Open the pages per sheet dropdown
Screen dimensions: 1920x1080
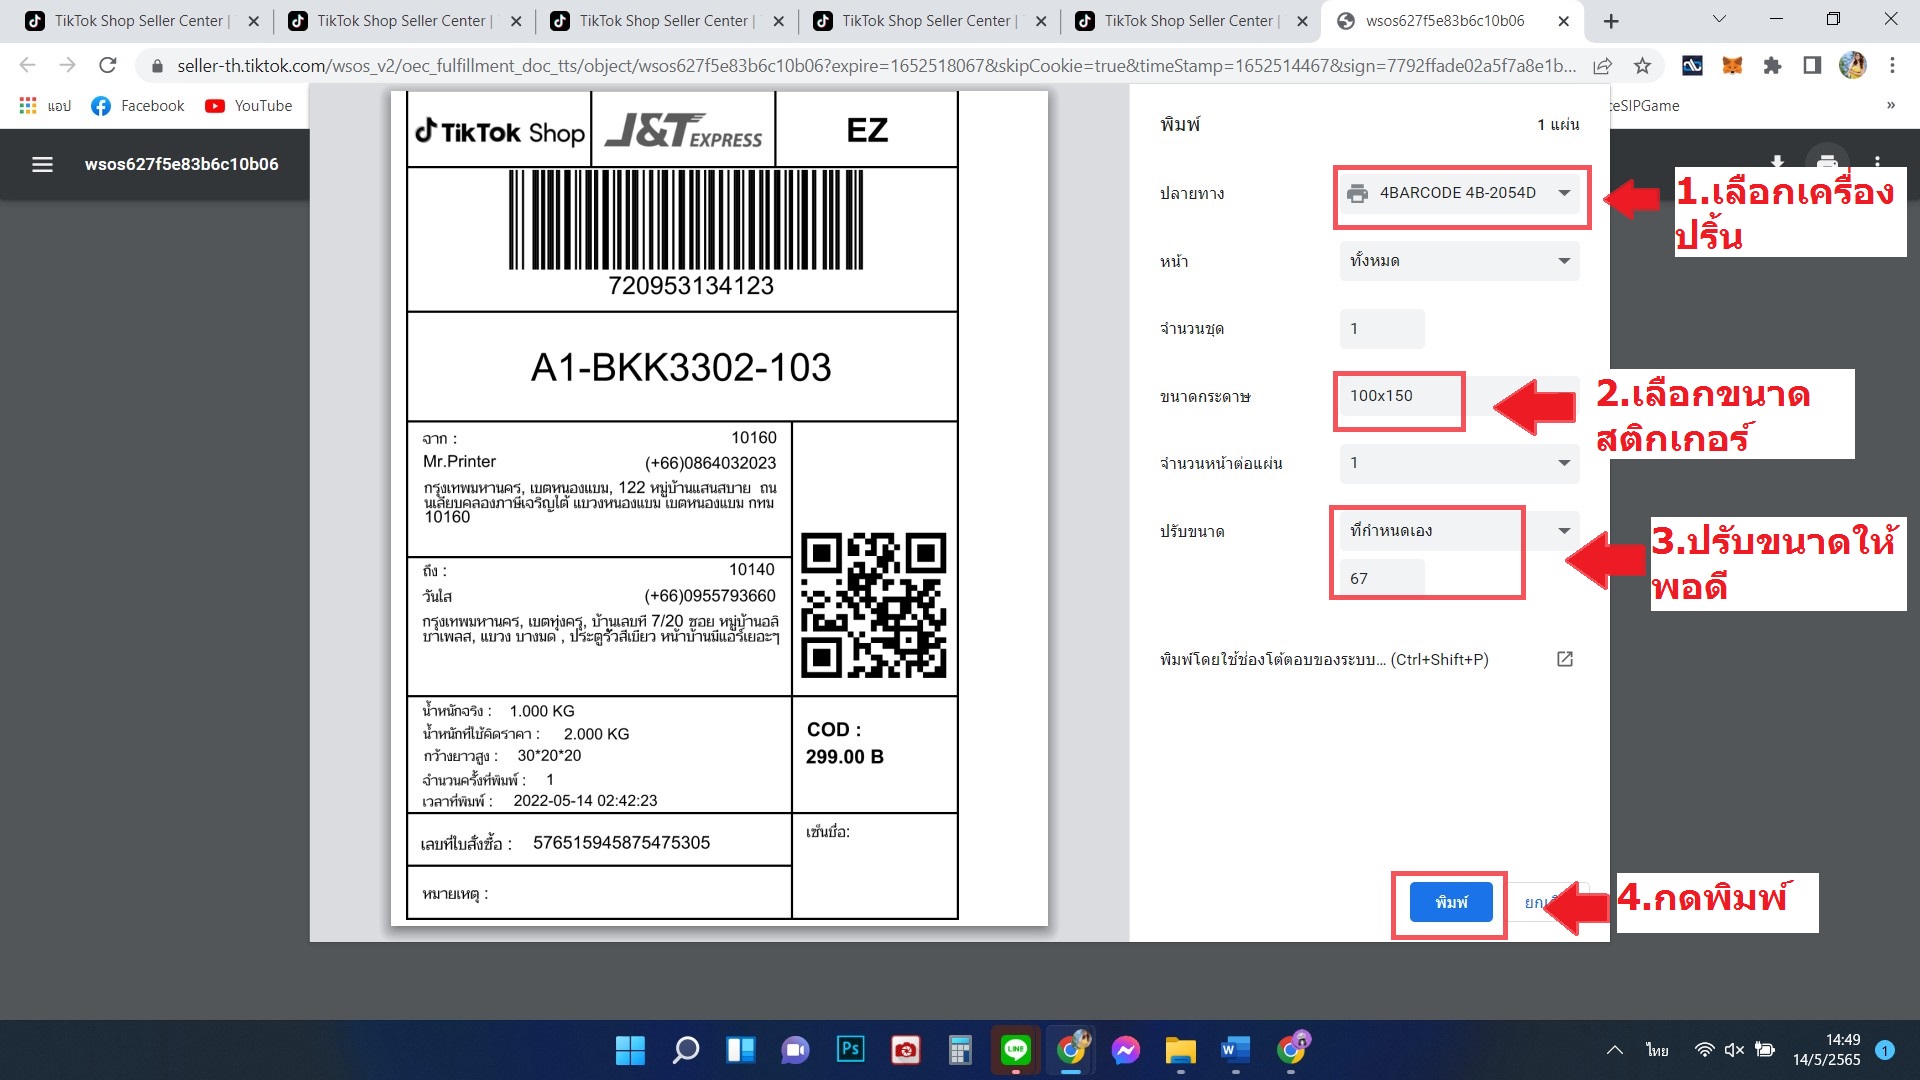click(1460, 463)
